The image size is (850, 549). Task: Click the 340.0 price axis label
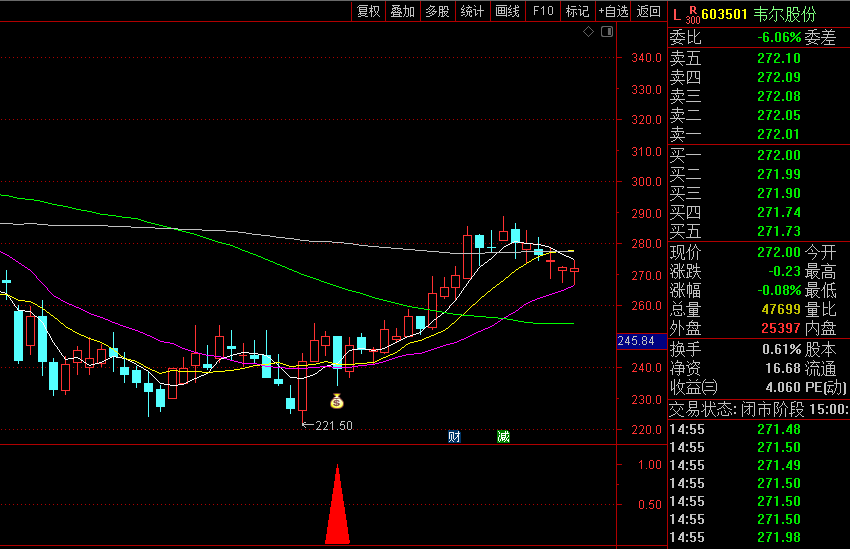[x=646, y=57]
